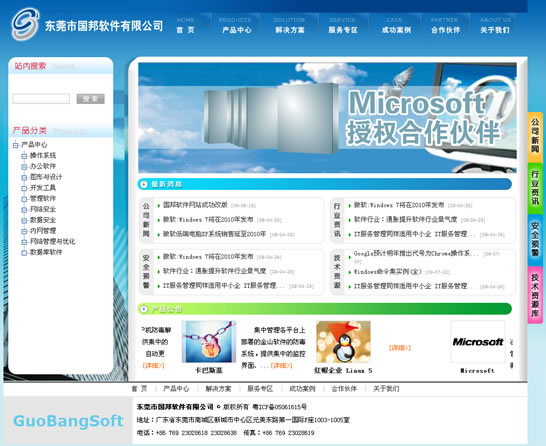Open Windows命令集实例(全) article

pyautogui.click(x=388, y=272)
